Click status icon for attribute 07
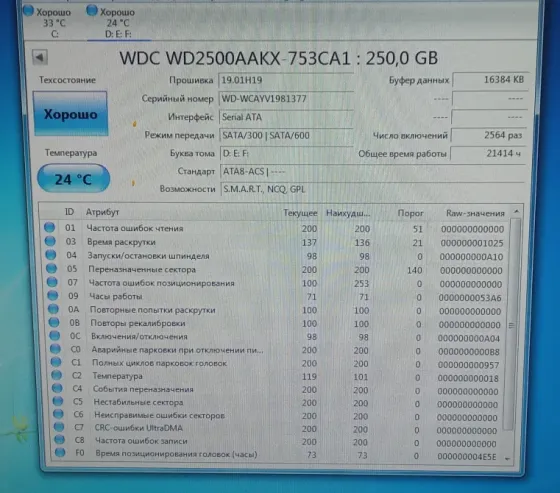This screenshot has height=493, width=560. click(x=52, y=282)
